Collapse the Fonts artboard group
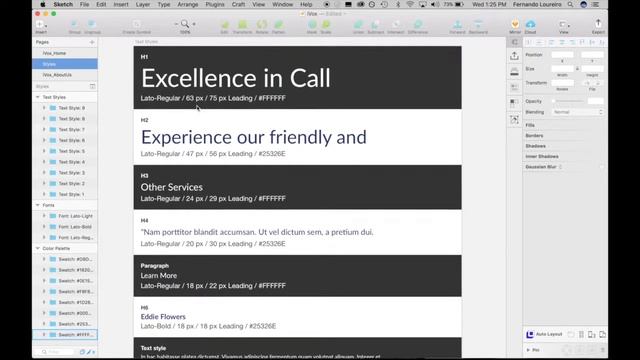The height and width of the screenshot is (360, 640). (38, 205)
